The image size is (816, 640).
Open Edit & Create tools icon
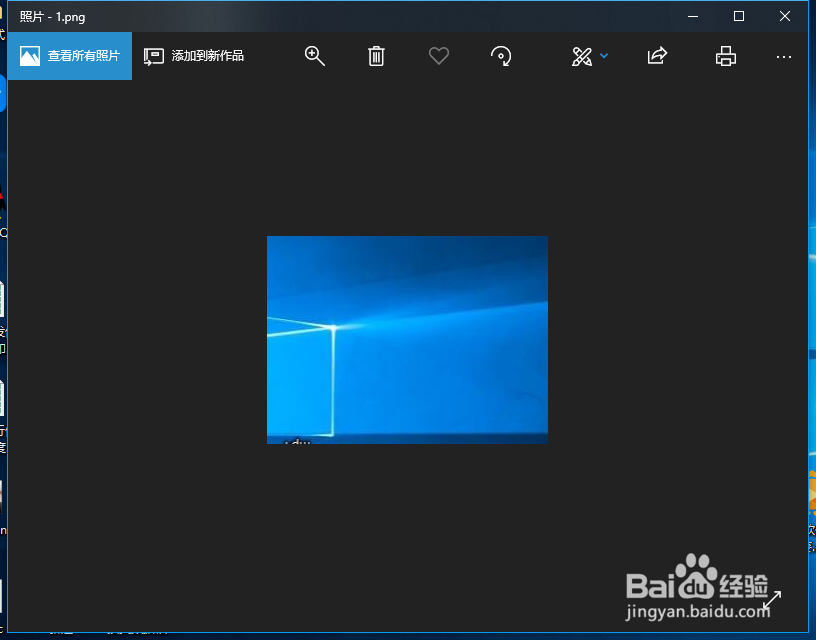pos(582,56)
